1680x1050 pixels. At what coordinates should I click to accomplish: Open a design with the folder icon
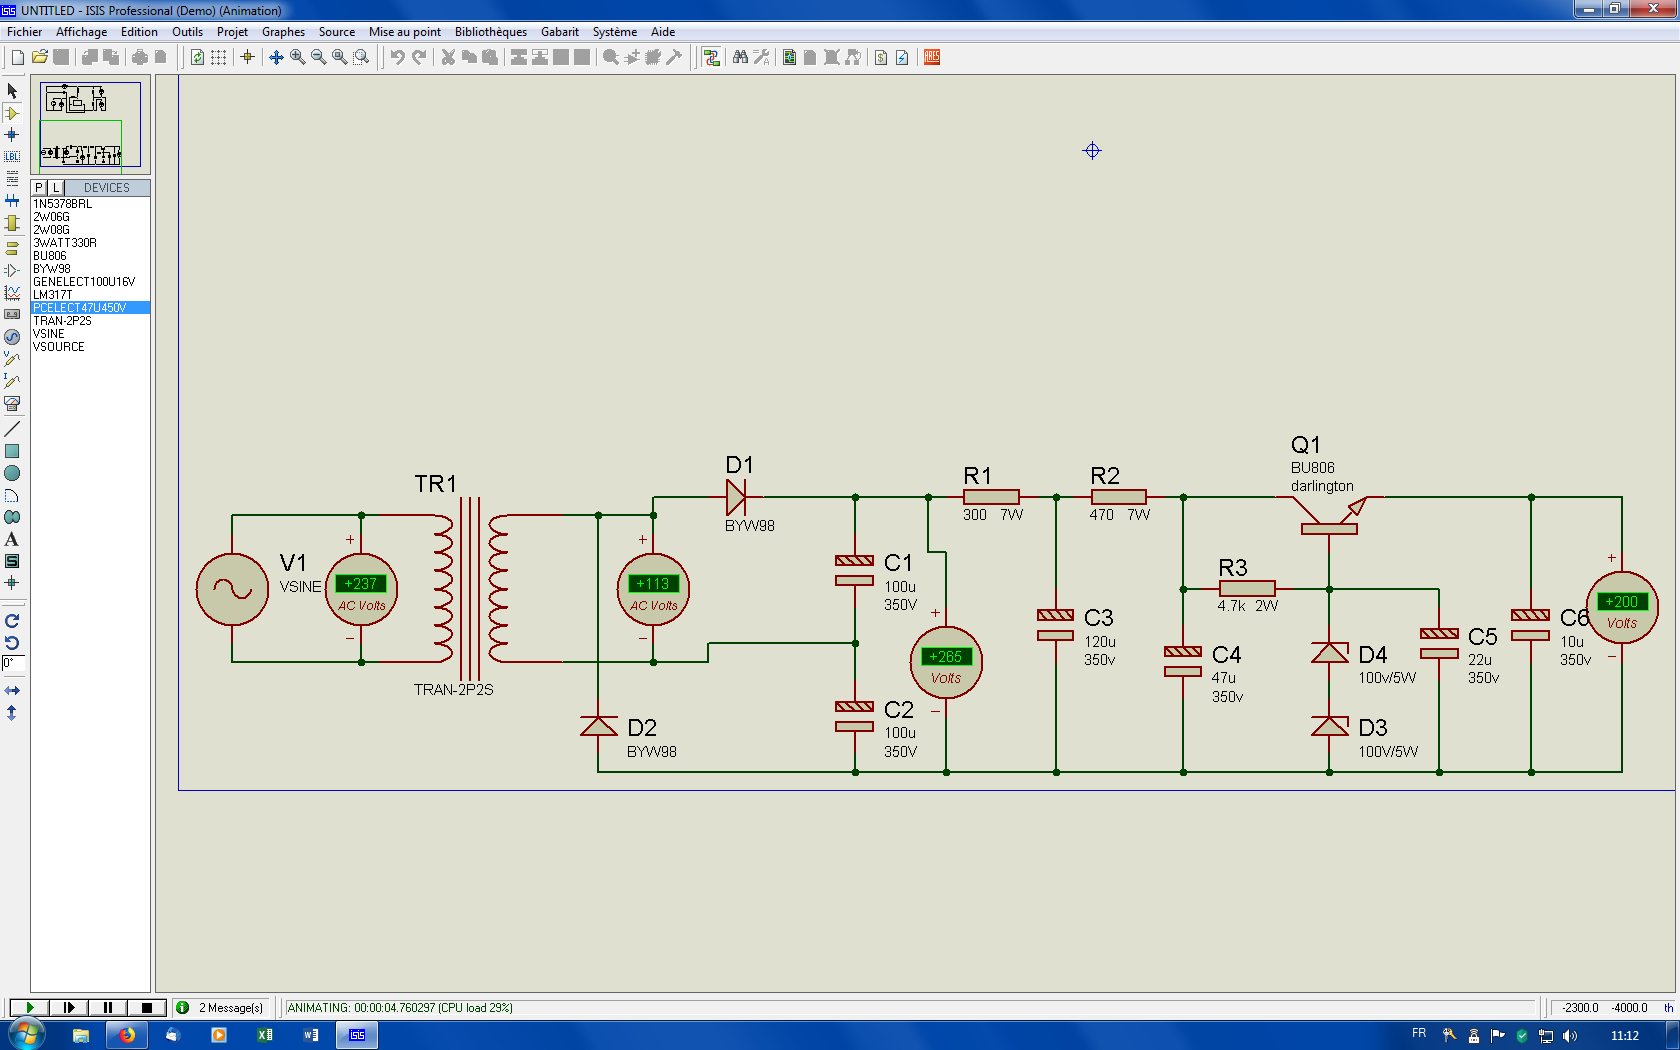40,57
